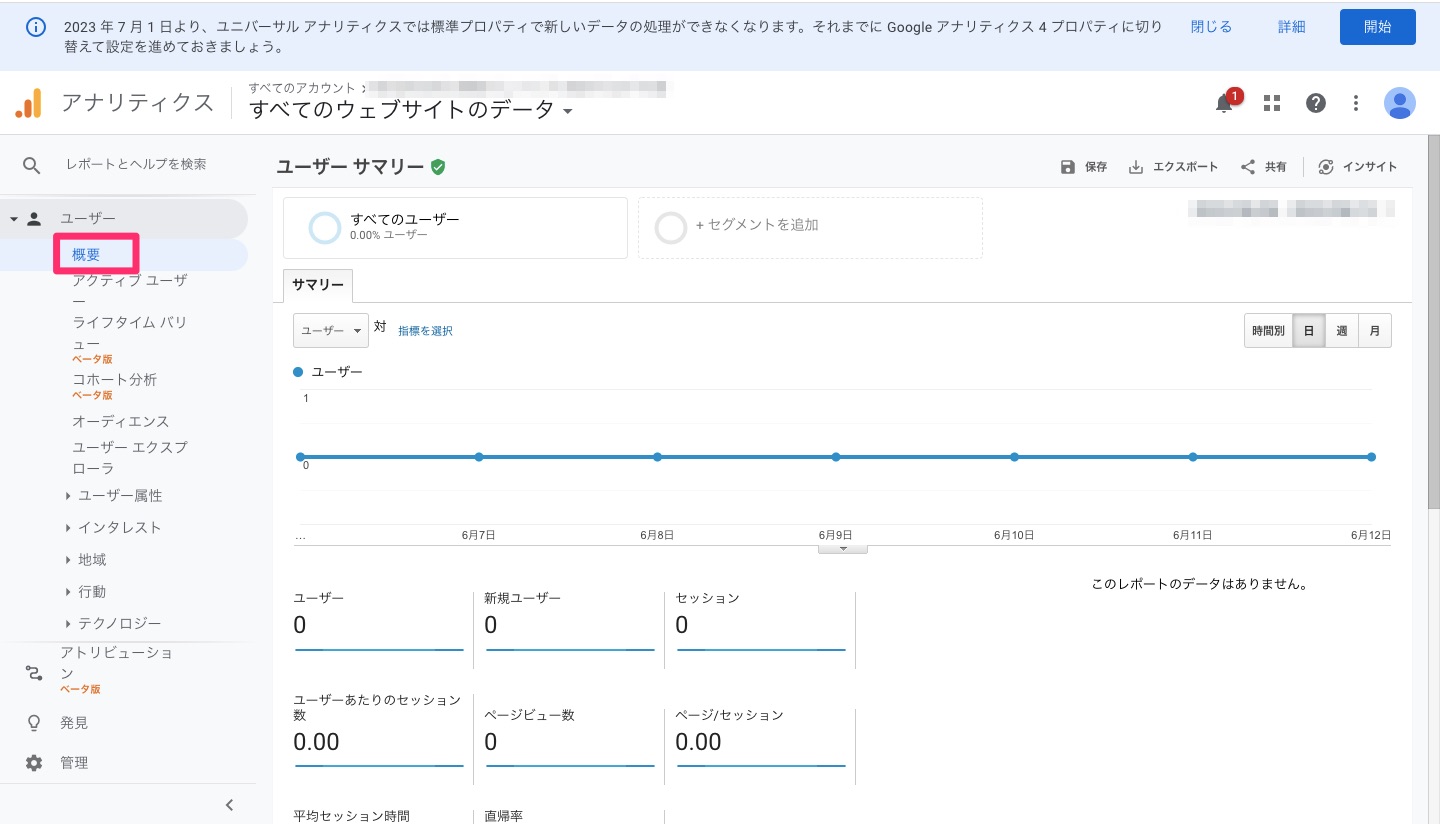The image size is (1440, 824).
Task: Collapse the sidebar with the chevron
Action: 229,804
